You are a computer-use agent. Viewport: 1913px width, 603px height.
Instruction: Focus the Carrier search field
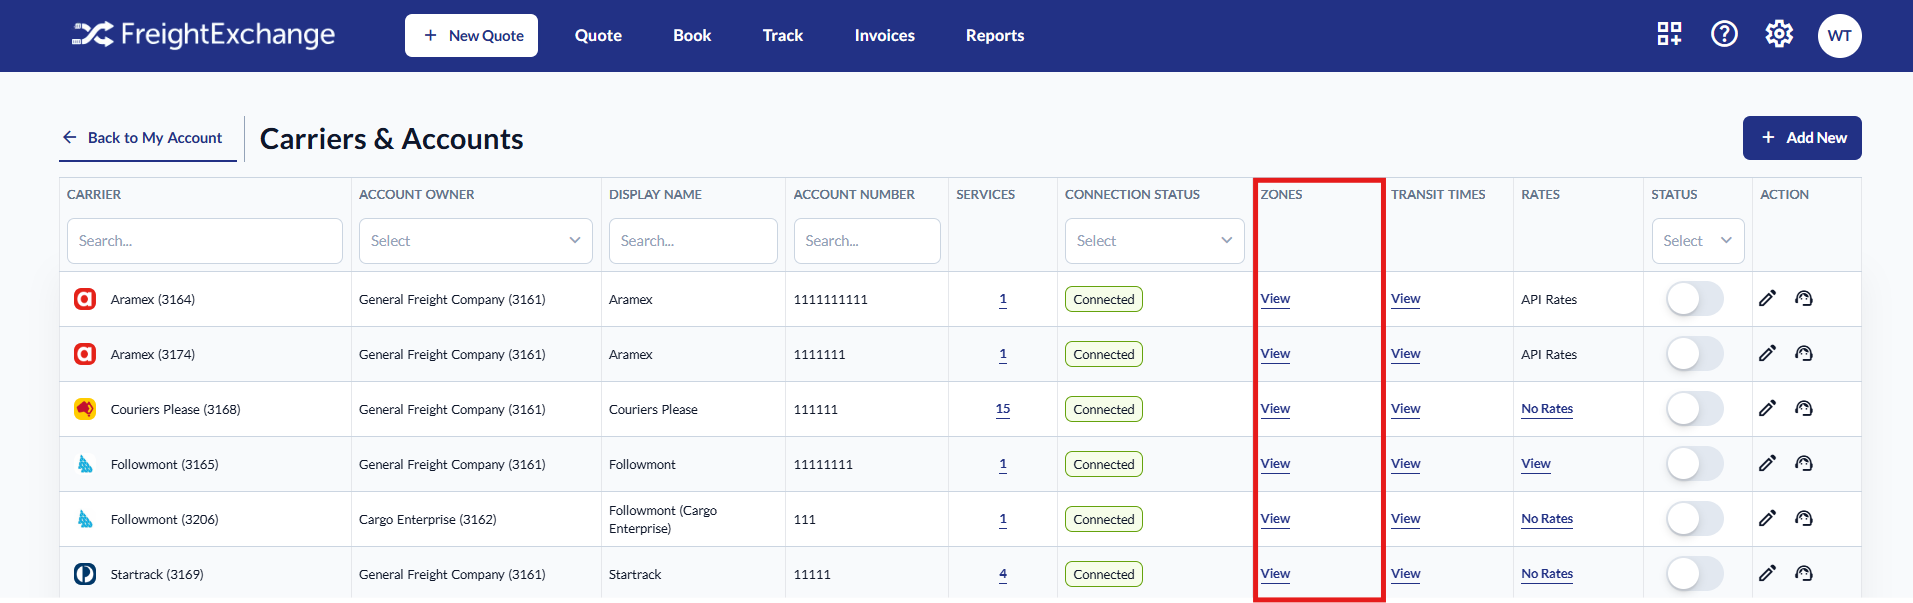(205, 241)
